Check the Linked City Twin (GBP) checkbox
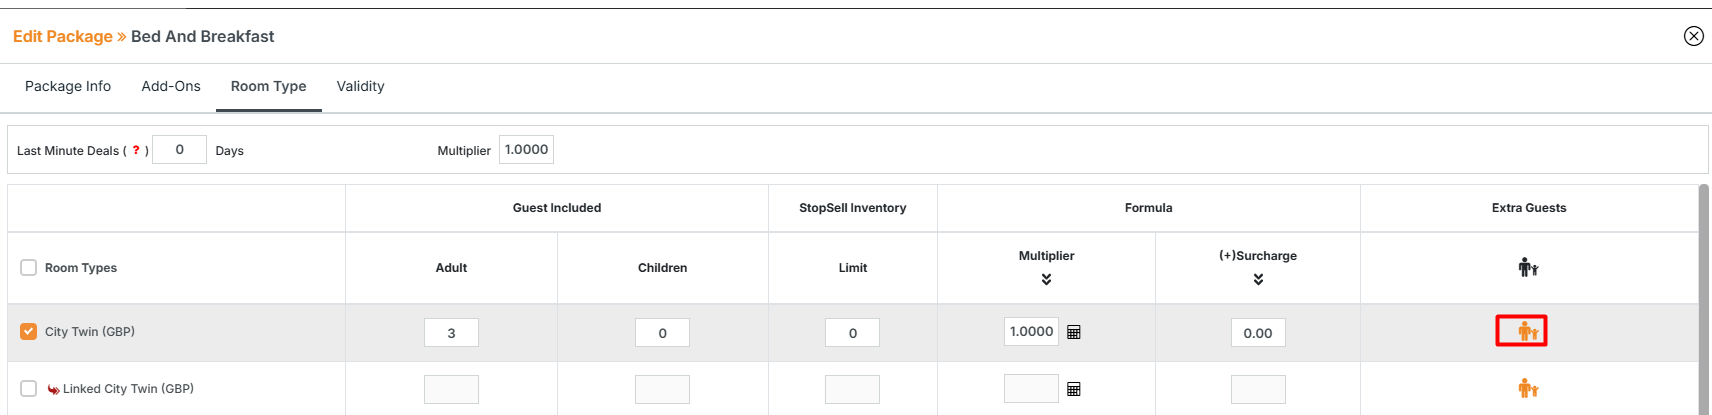This screenshot has width=1712, height=415. (29, 388)
